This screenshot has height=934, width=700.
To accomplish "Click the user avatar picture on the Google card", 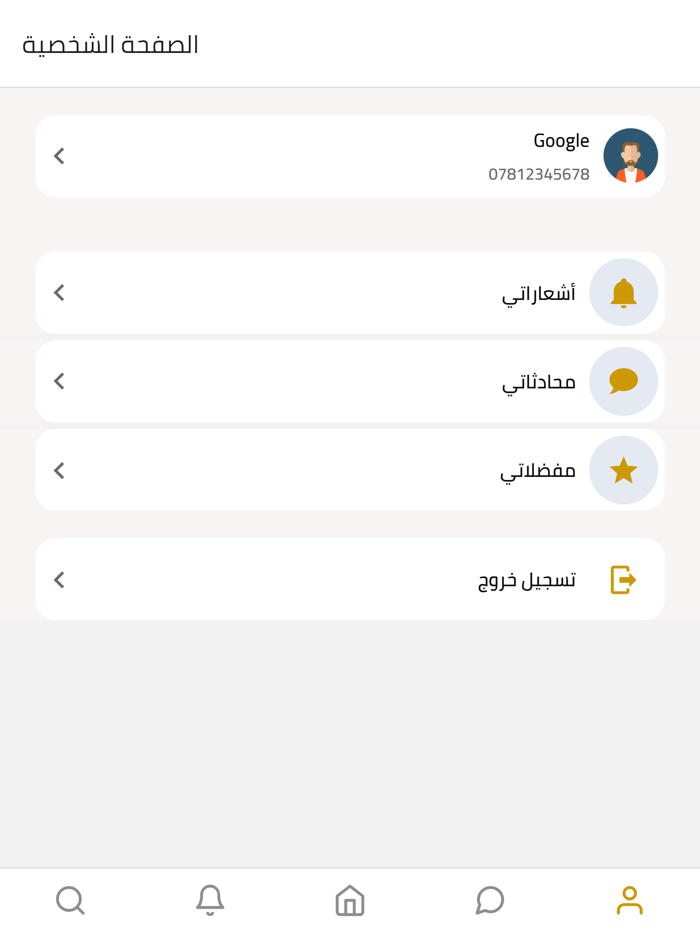I will point(631,156).
